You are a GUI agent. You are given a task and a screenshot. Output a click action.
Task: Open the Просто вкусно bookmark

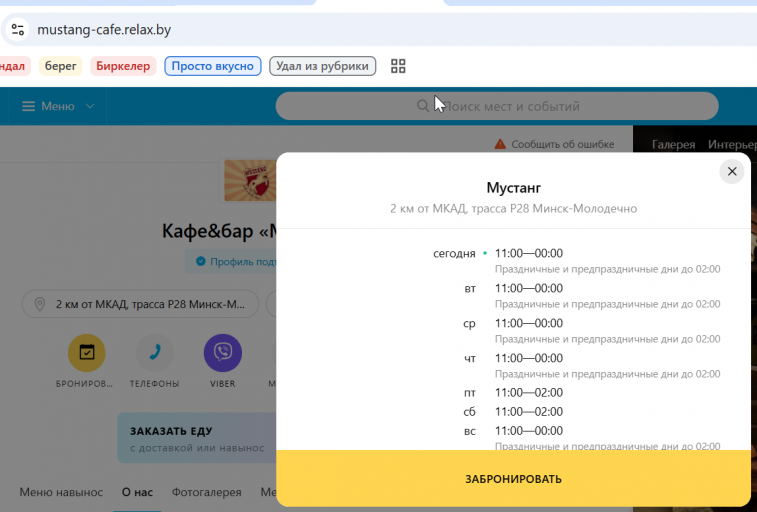tap(212, 66)
